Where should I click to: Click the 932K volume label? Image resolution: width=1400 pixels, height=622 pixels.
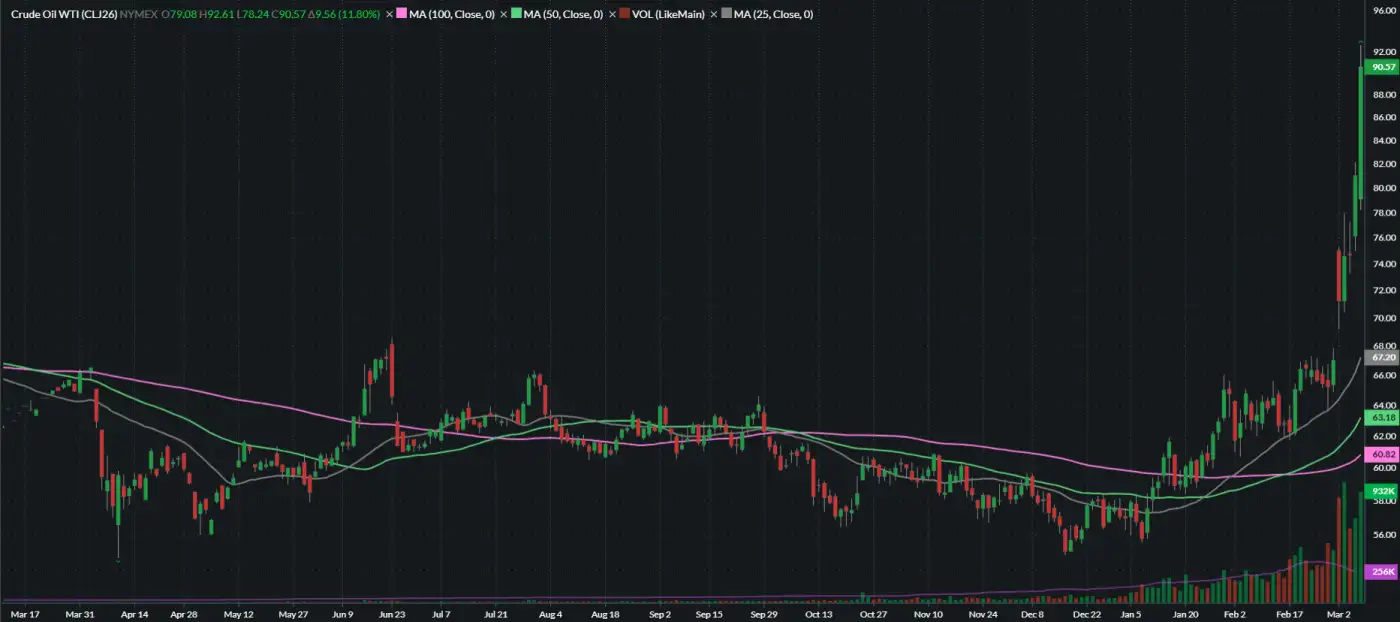coord(1384,491)
